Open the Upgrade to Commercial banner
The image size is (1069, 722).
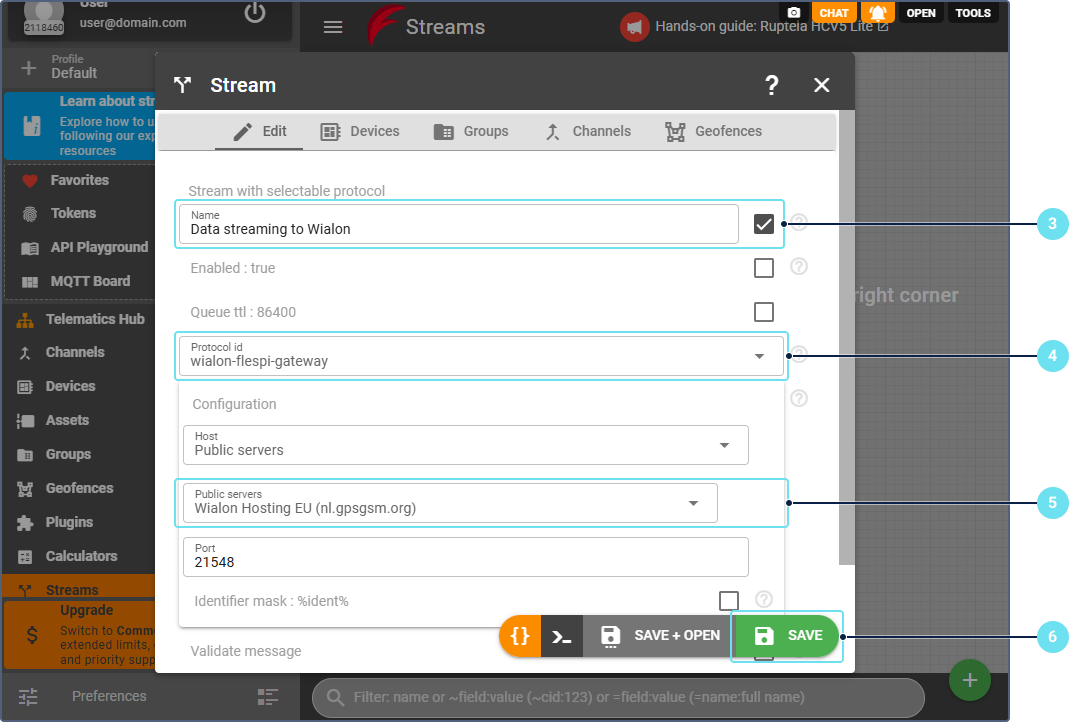pyautogui.click(x=79, y=634)
